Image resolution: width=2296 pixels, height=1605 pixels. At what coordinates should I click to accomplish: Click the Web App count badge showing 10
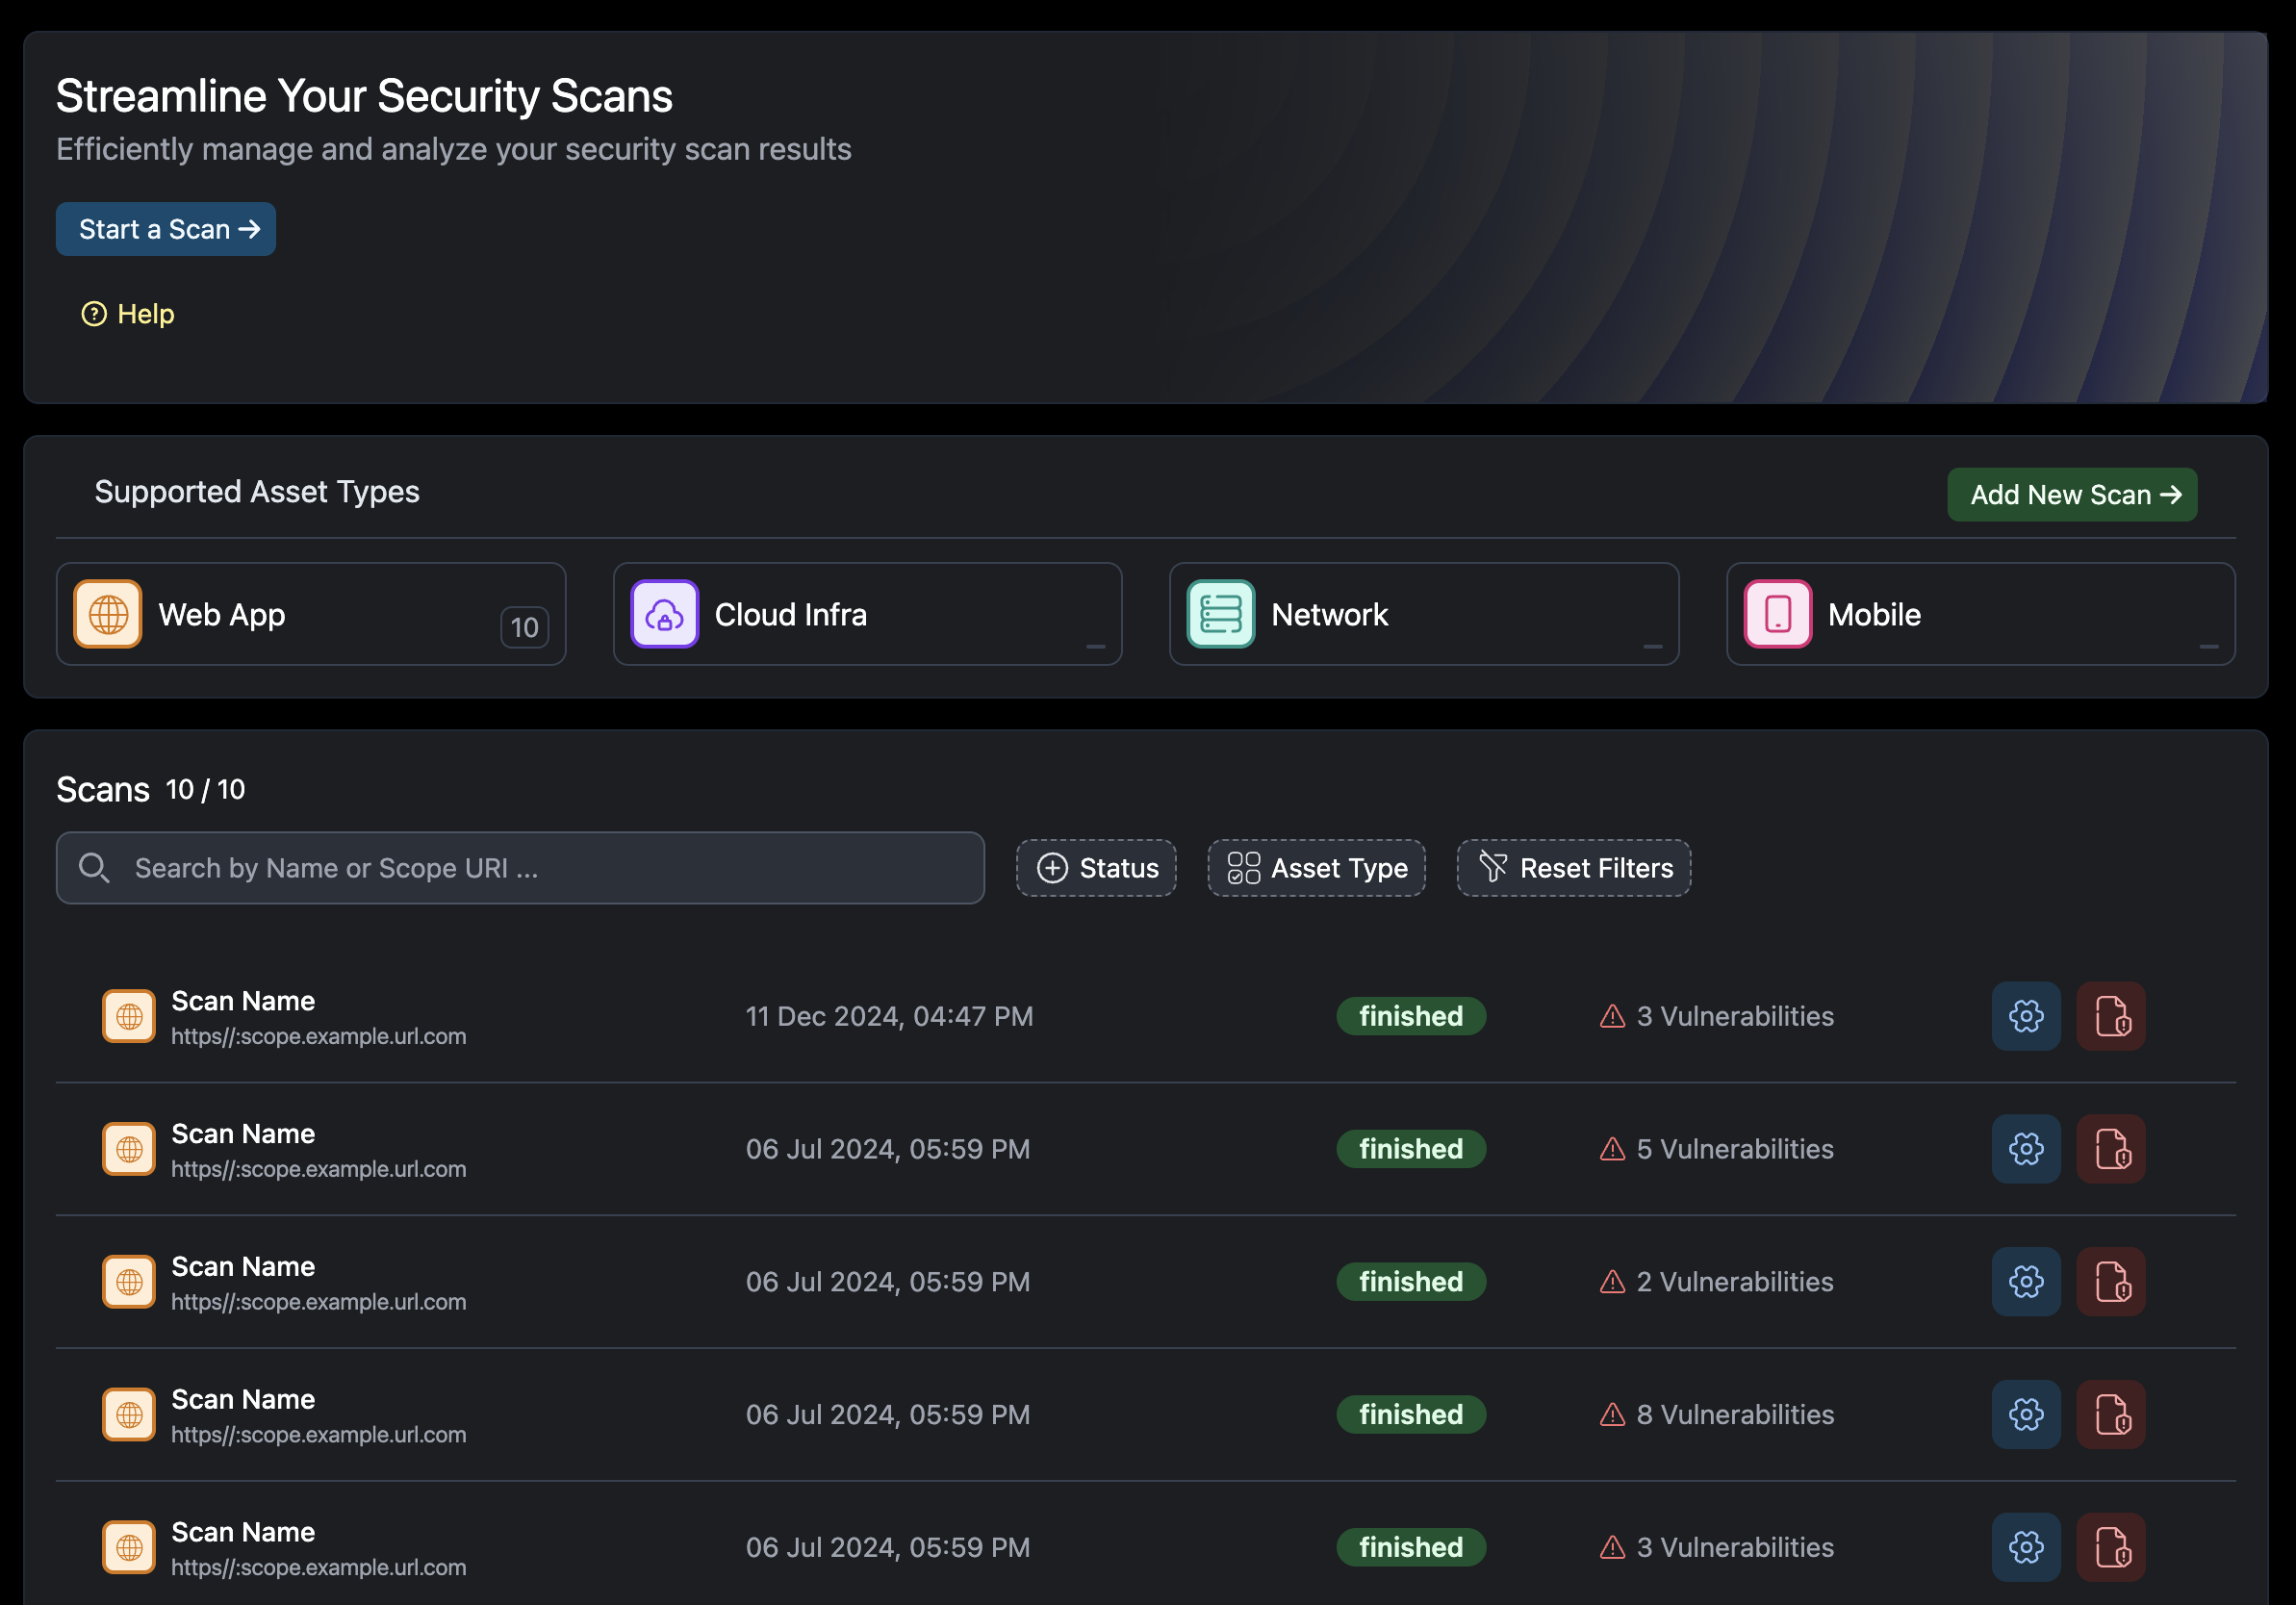point(524,627)
